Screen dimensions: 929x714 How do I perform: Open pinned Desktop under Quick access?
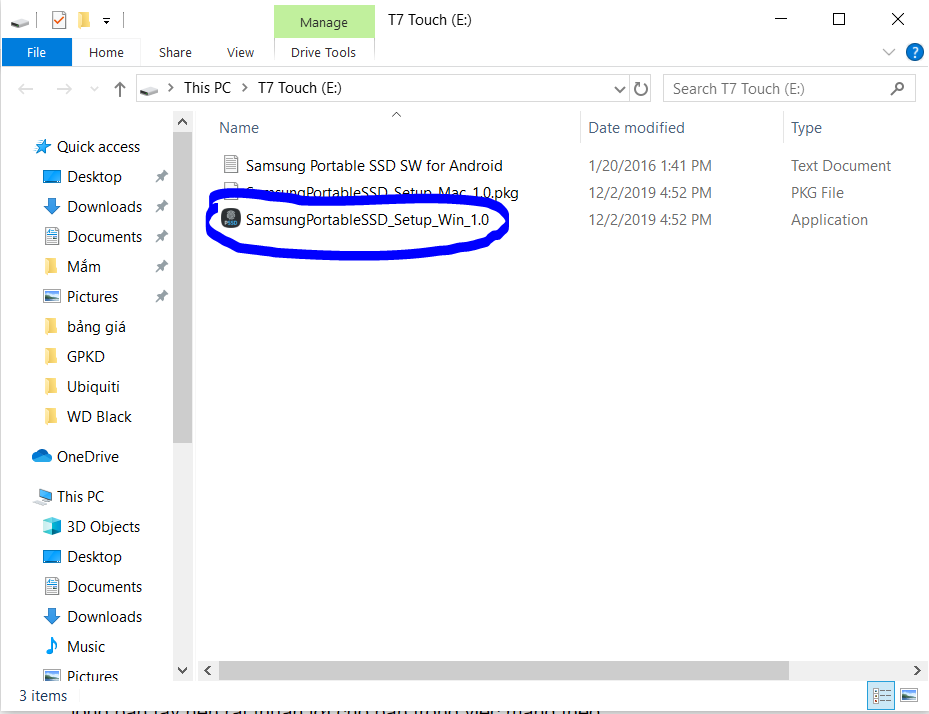click(94, 177)
